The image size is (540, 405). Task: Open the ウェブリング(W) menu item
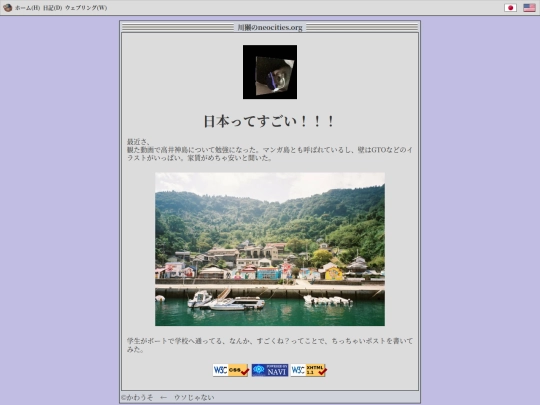86,8
